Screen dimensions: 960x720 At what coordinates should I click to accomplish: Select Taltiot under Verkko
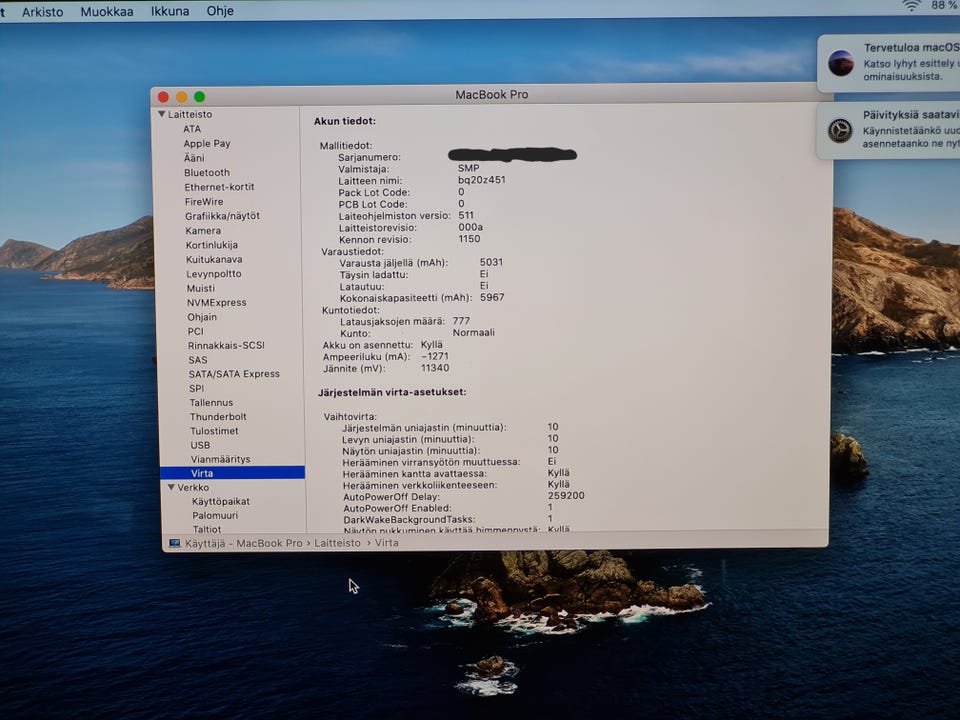pos(207,529)
